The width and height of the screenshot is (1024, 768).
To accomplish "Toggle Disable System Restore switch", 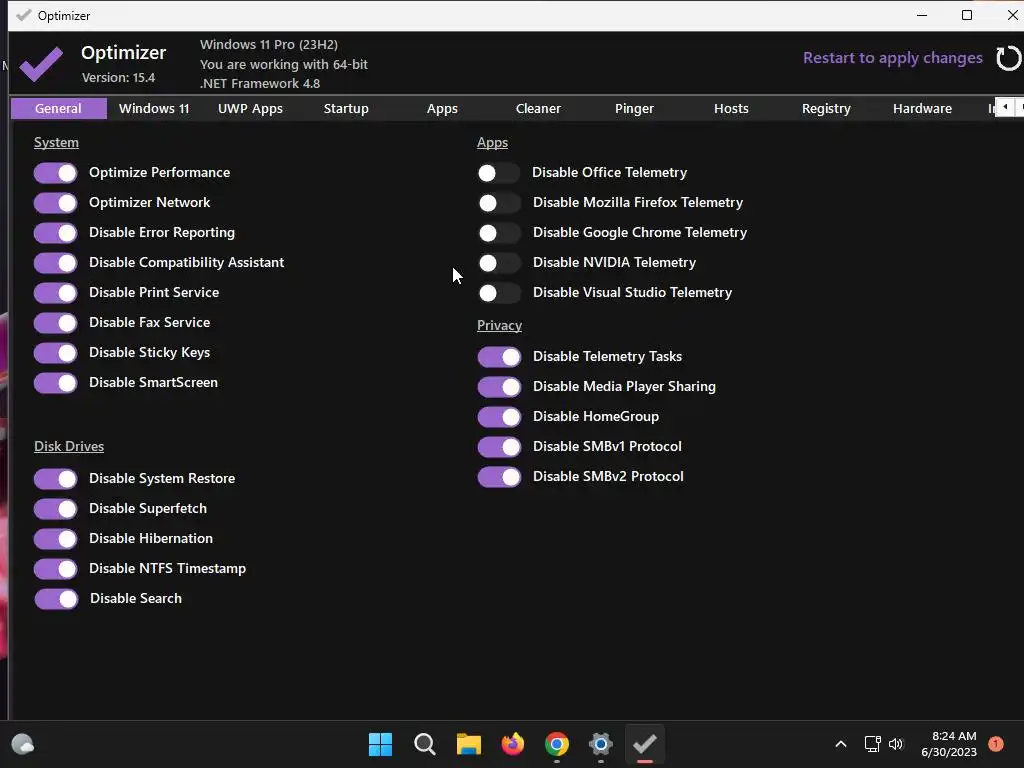I will (56, 479).
